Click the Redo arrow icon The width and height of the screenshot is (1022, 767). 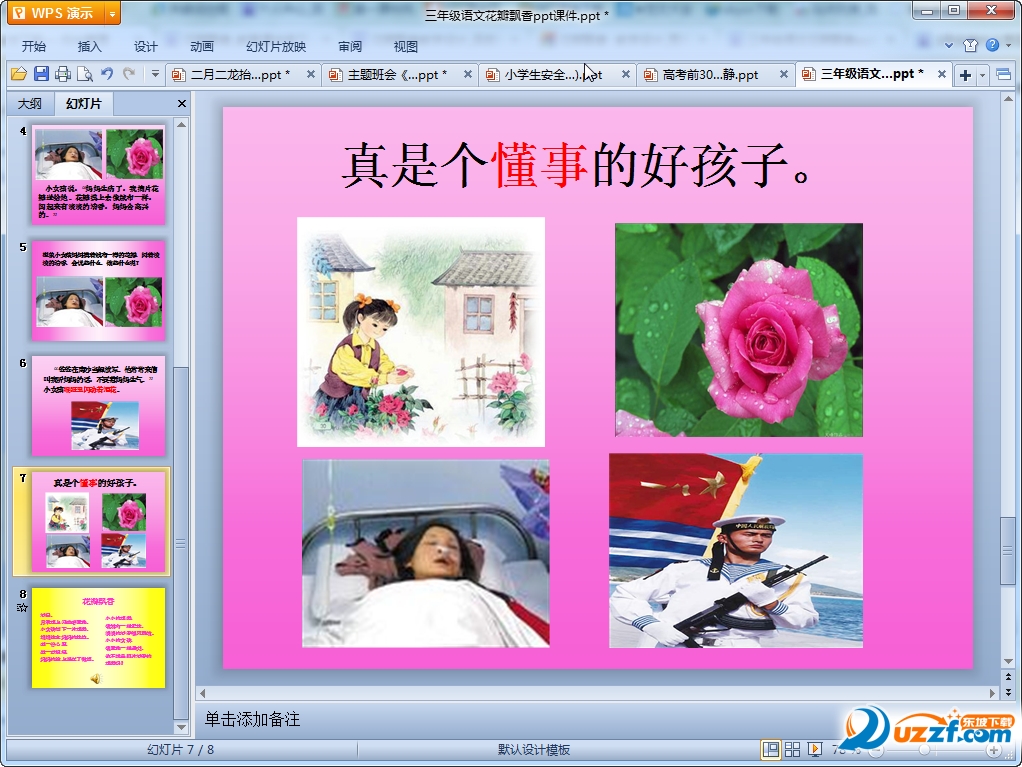(x=129, y=74)
